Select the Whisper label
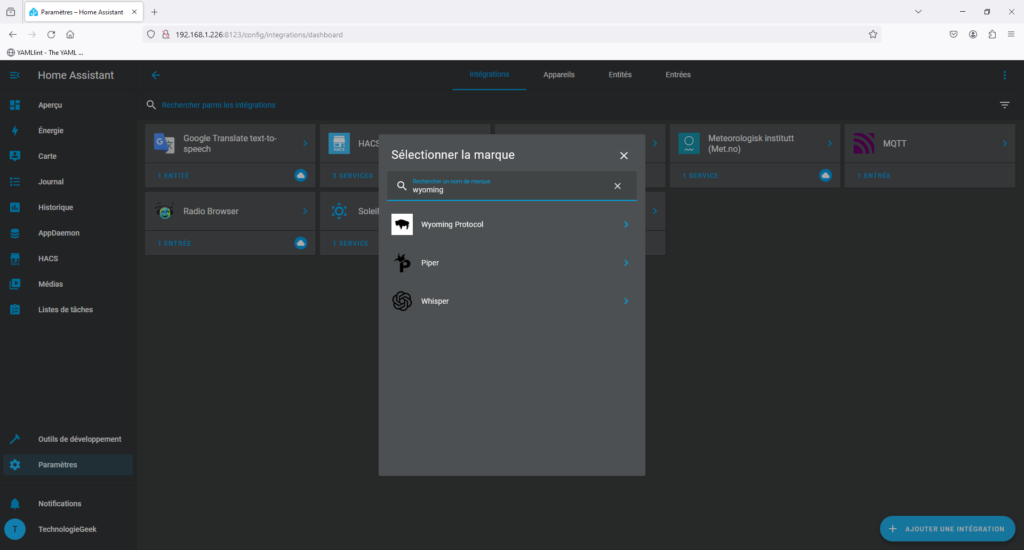The height and width of the screenshot is (550, 1024). coord(435,301)
